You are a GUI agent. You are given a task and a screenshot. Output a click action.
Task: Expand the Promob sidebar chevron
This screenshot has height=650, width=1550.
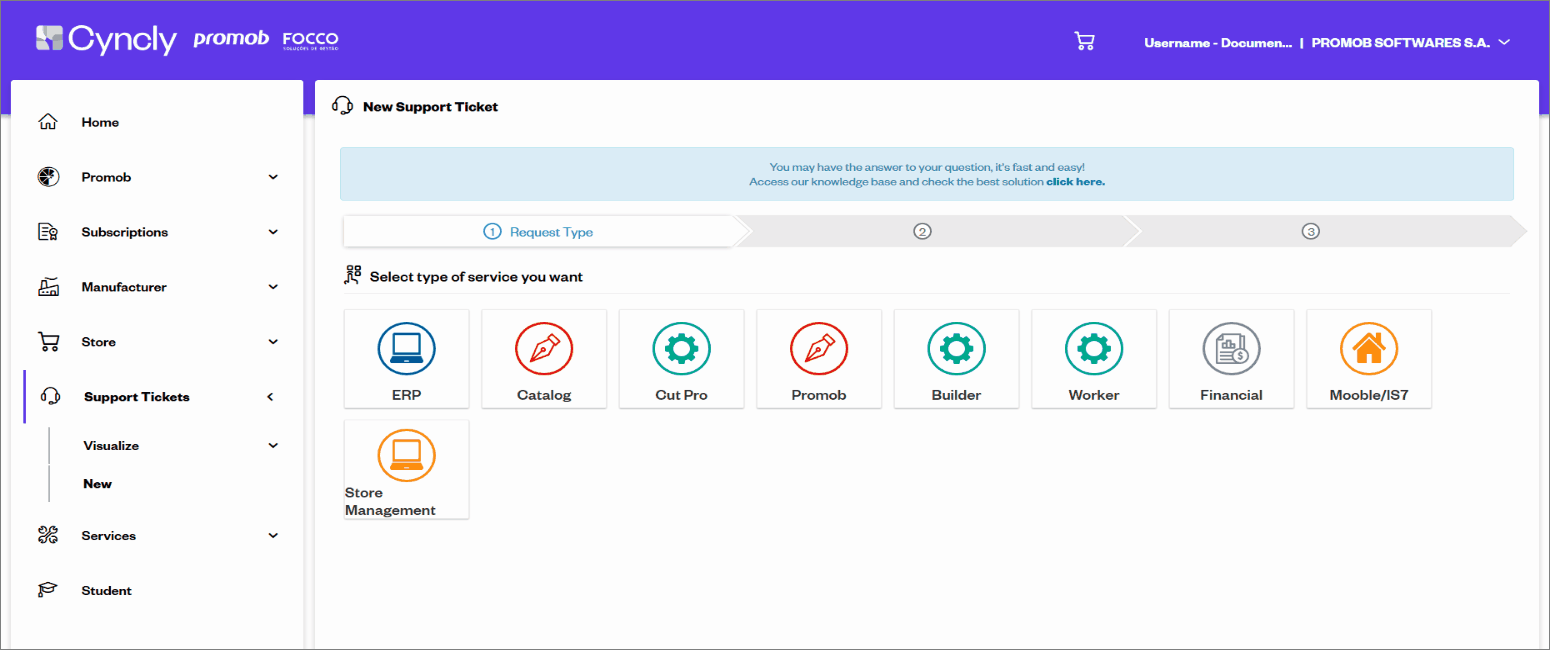click(x=273, y=177)
